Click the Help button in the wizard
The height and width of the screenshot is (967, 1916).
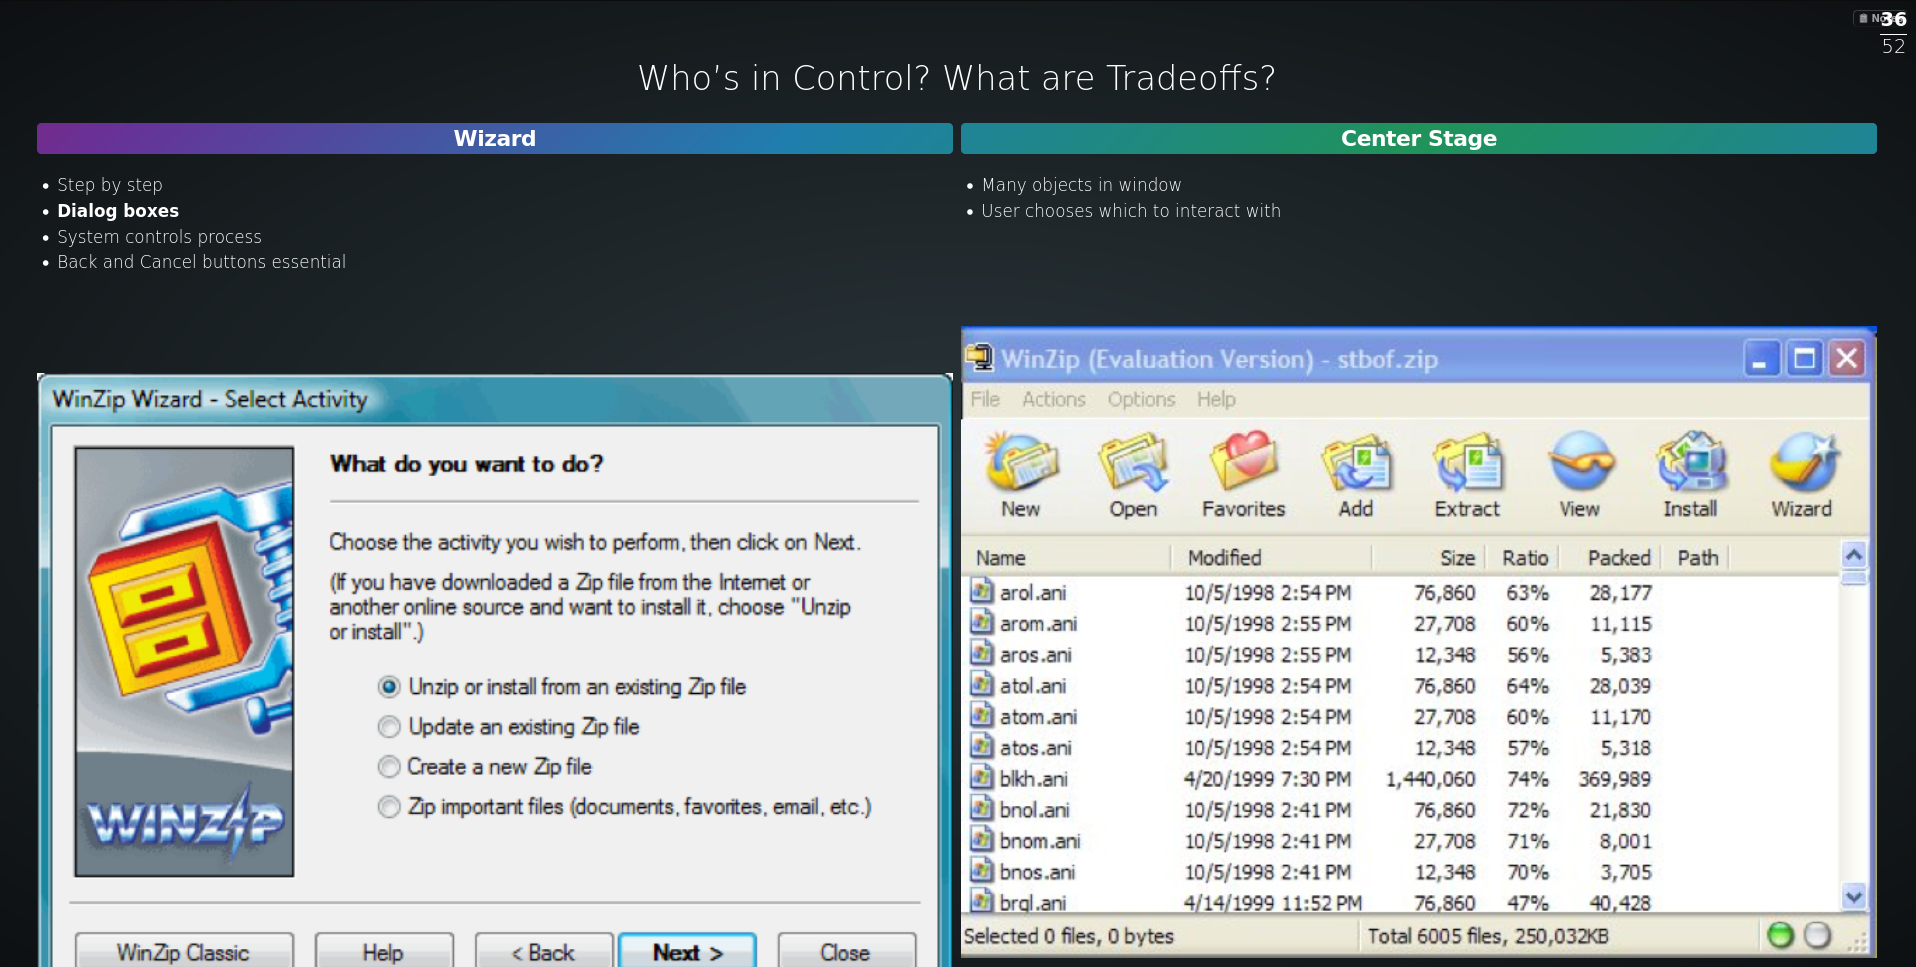click(x=384, y=951)
